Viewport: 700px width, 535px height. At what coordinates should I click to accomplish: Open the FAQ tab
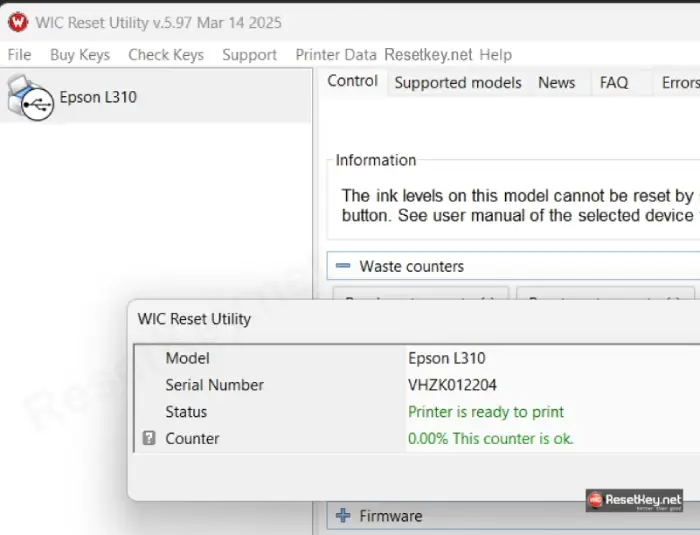(614, 83)
